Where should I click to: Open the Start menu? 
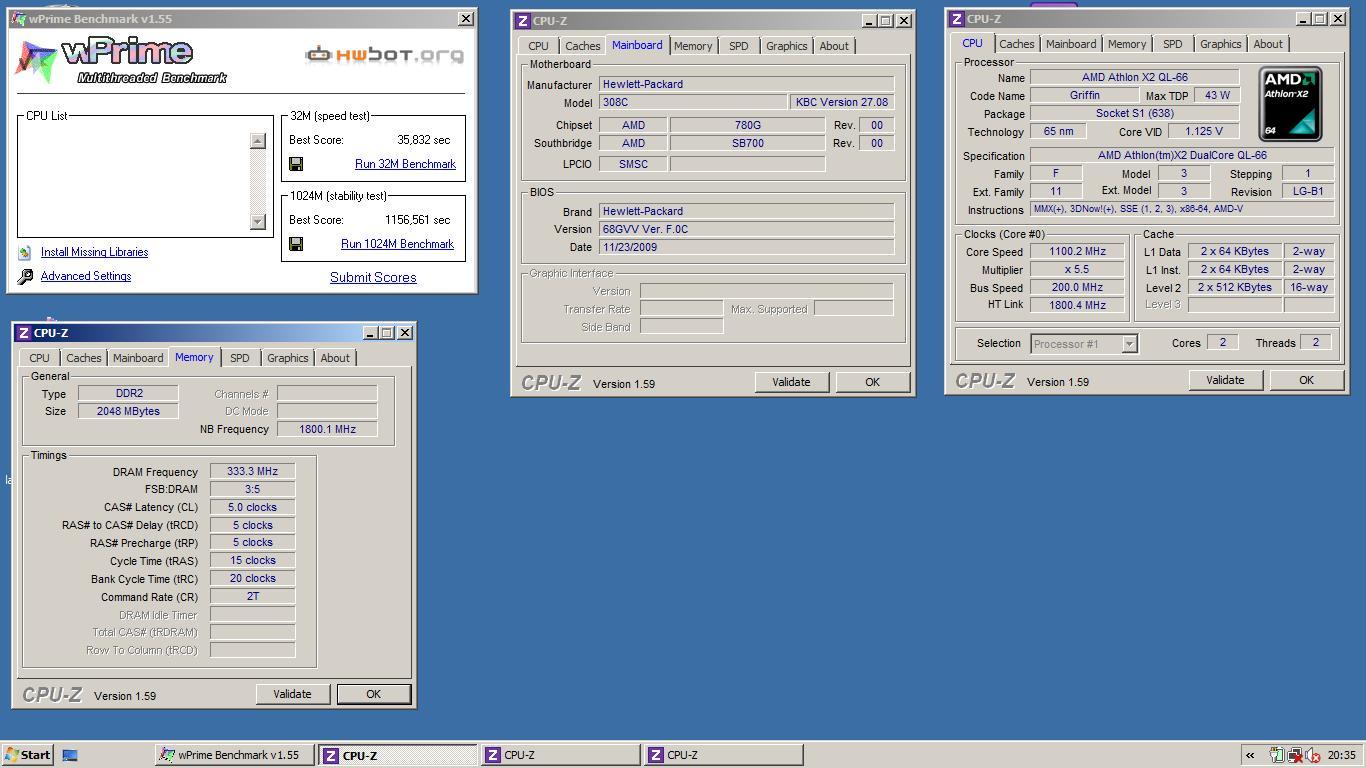pos(27,755)
